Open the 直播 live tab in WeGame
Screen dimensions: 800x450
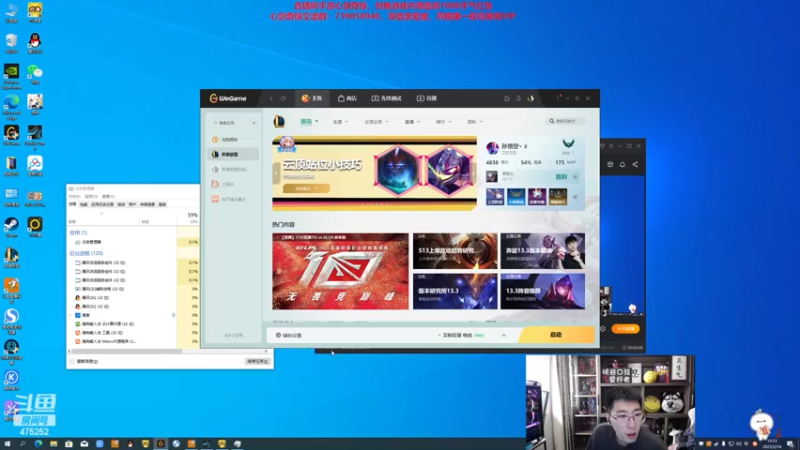point(427,98)
